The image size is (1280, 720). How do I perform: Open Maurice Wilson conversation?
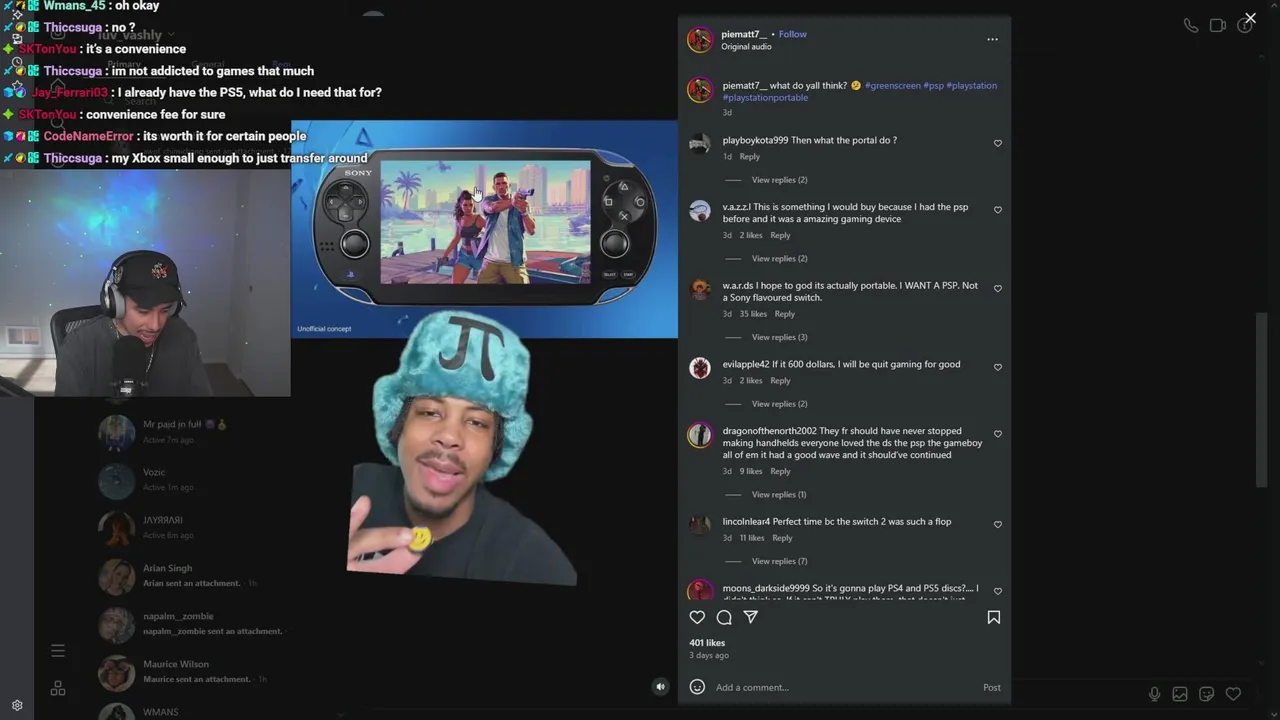pos(190,671)
